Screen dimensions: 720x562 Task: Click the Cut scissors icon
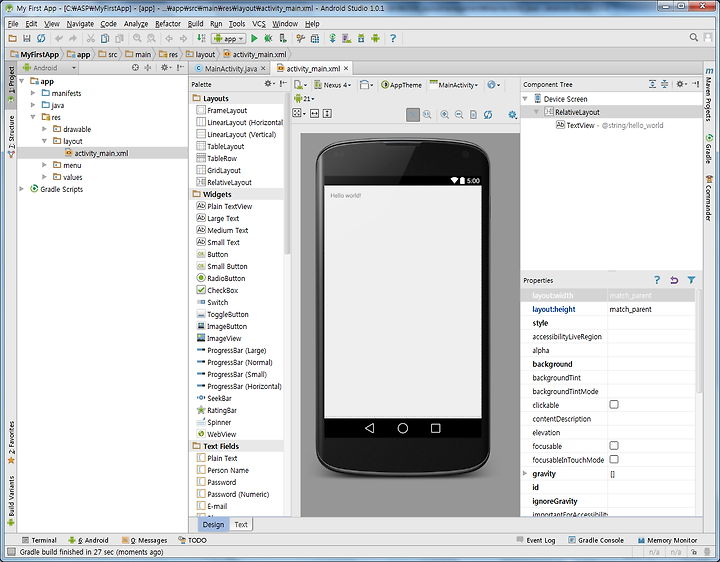91,39
